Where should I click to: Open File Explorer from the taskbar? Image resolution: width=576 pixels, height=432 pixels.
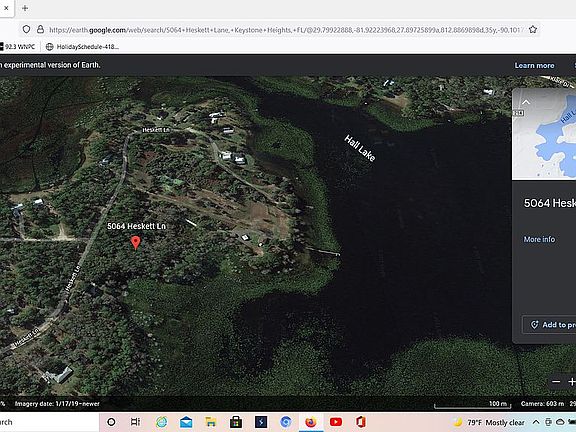click(211, 422)
